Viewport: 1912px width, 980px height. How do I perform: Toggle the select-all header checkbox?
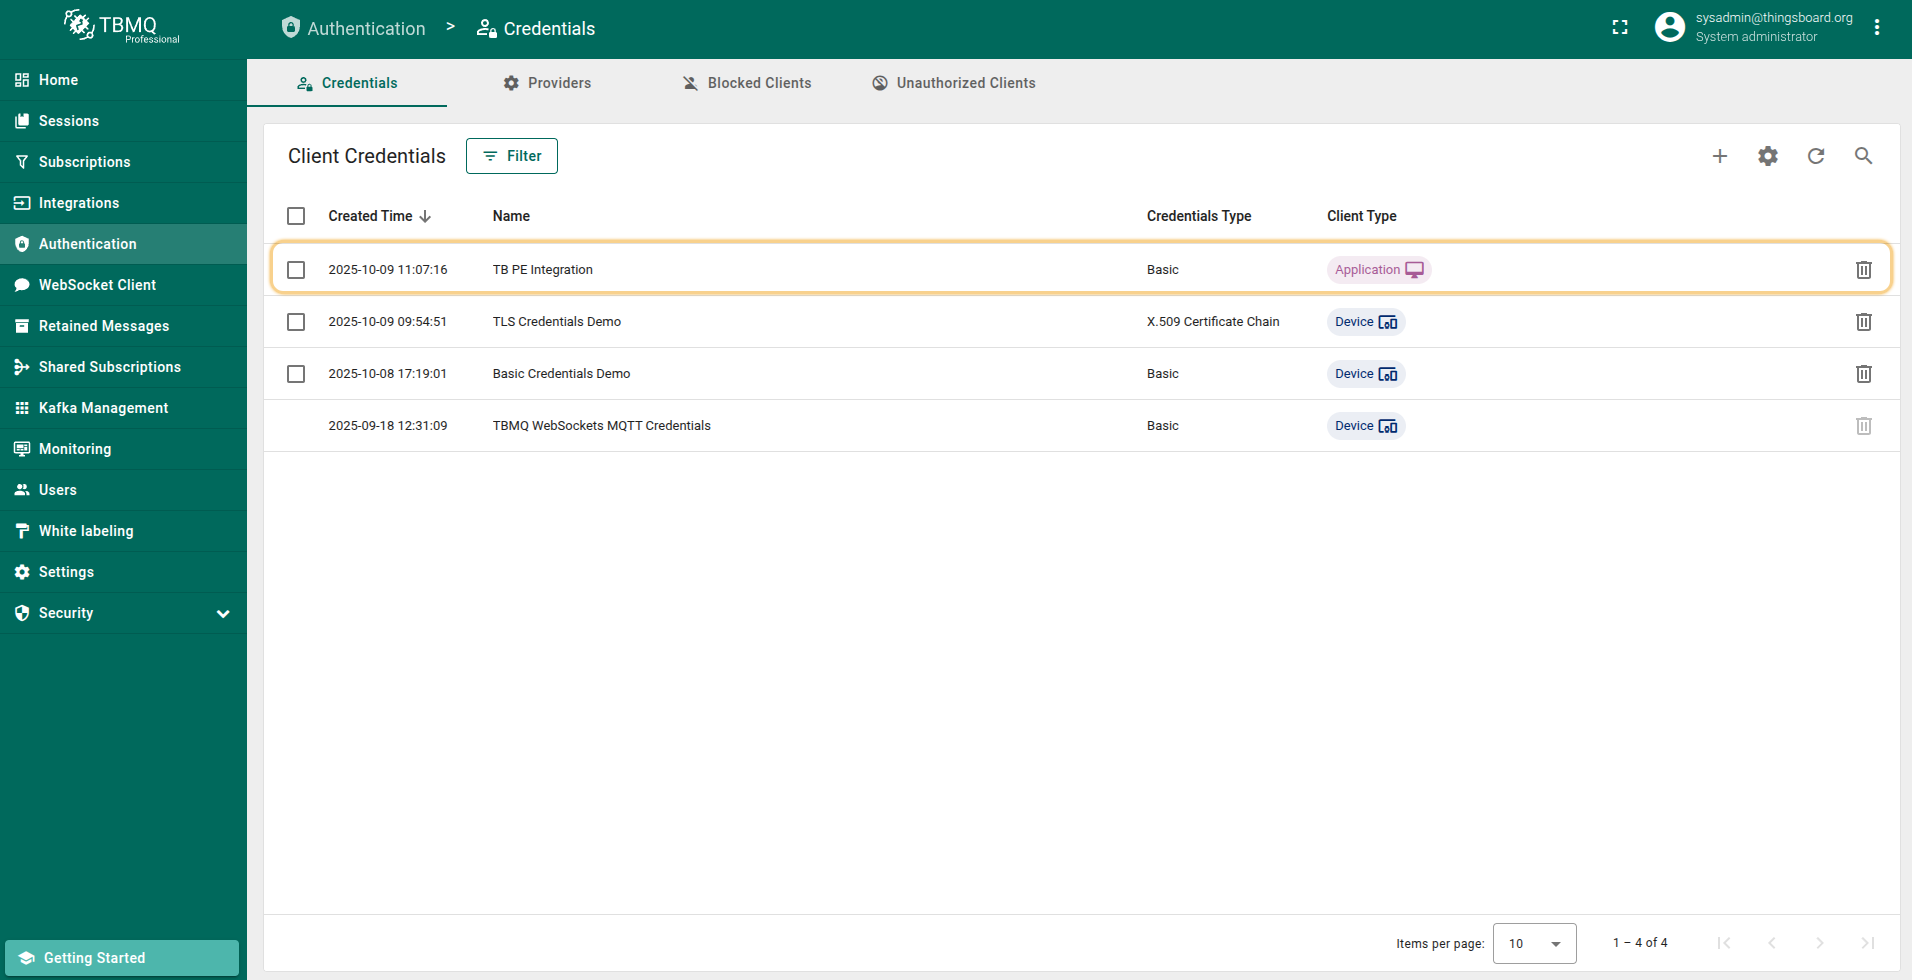click(x=296, y=216)
